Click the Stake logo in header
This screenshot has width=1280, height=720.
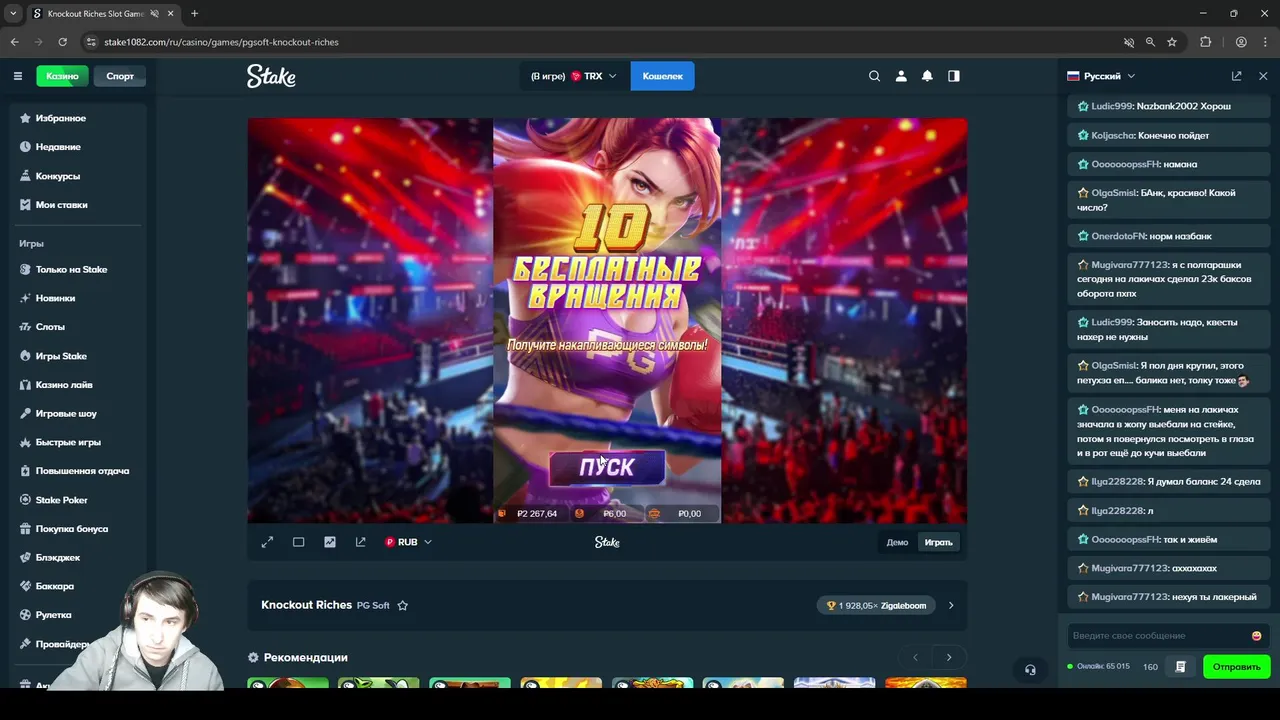coord(271,76)
